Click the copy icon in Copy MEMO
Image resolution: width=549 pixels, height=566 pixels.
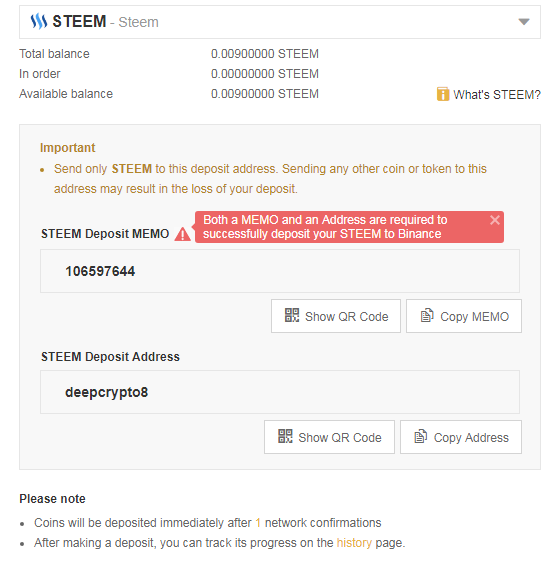coord(427,315)
